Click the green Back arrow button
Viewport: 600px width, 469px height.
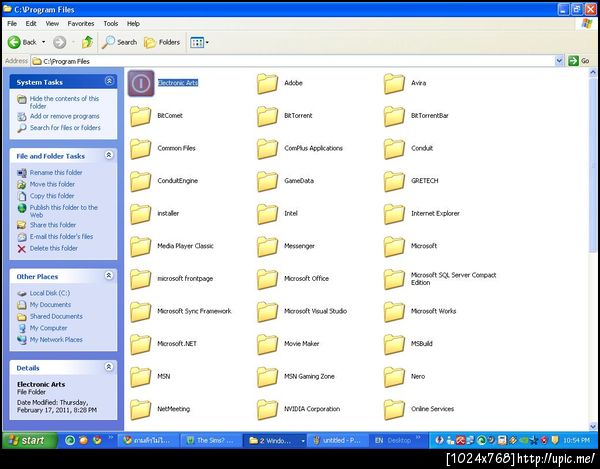15,42
